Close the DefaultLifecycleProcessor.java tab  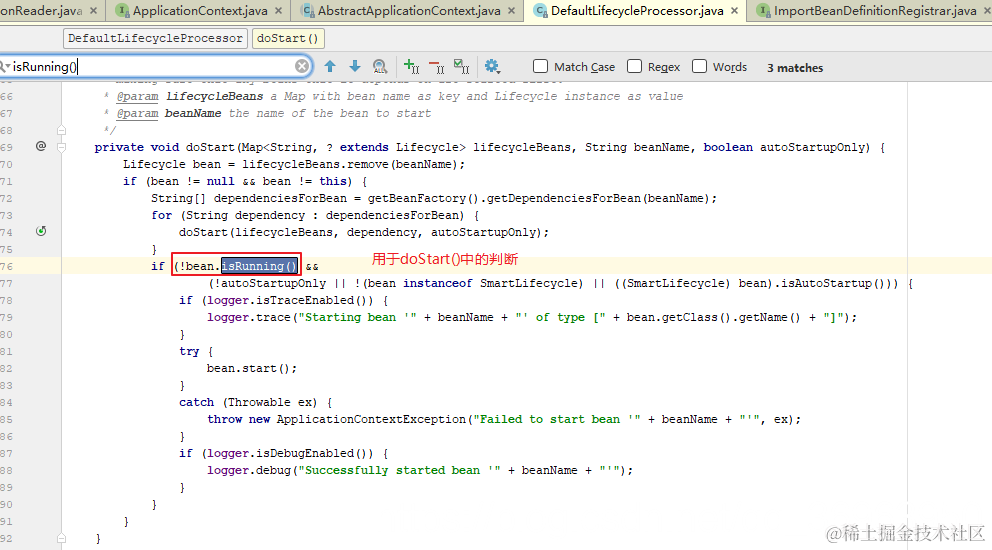click(x=734, y=11)
